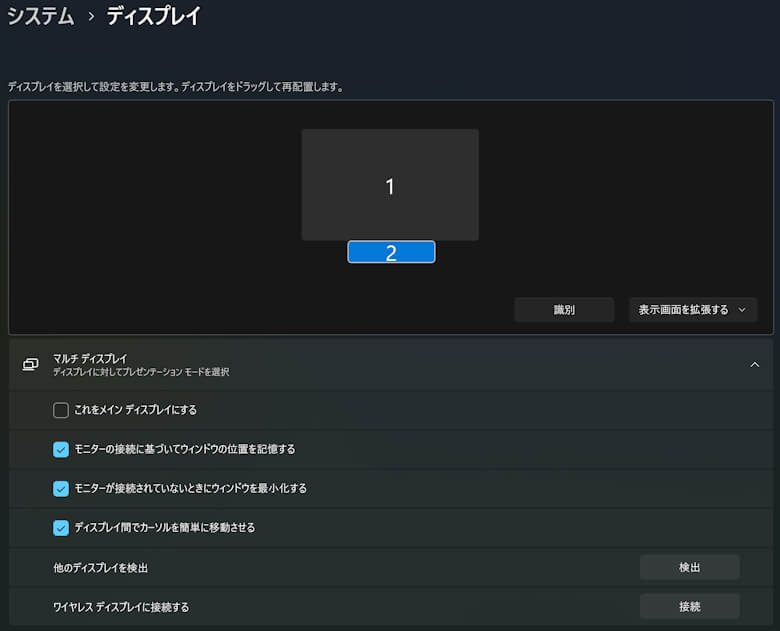780x631 pixels.
Task: Click the ワイヤレス ディスプレイに接続する row label
Action: (121, 607)
